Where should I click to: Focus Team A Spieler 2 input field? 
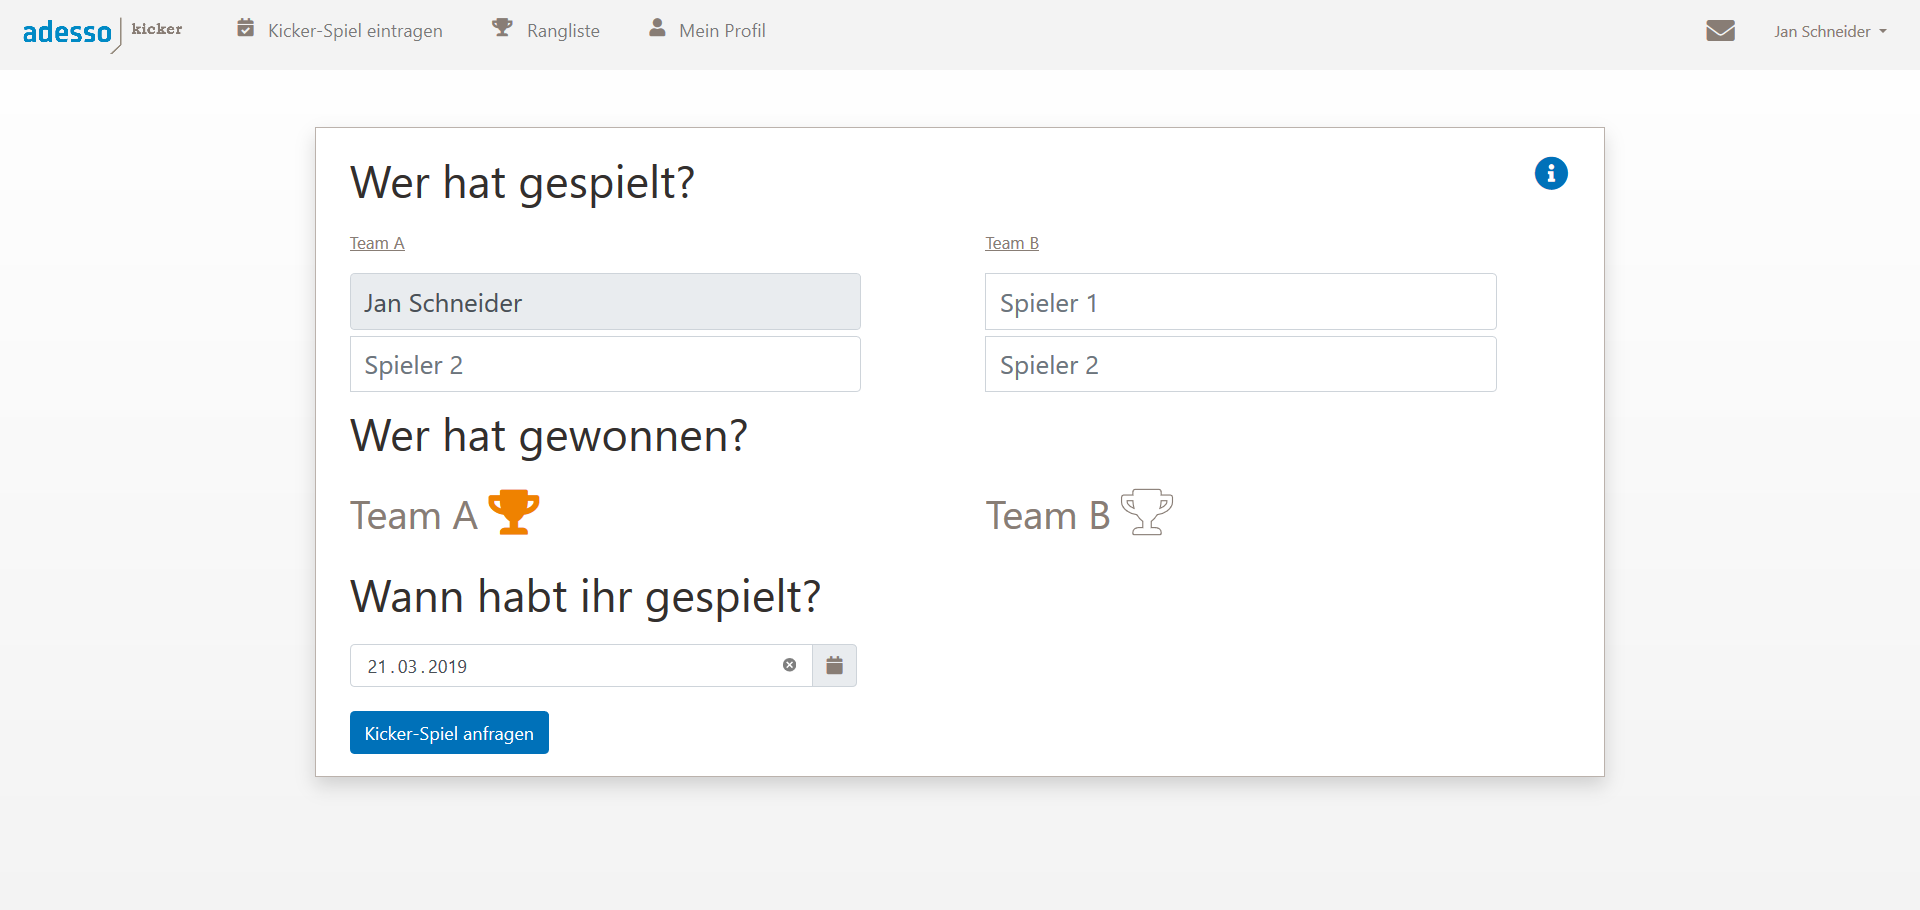click(x=605, y=365)
